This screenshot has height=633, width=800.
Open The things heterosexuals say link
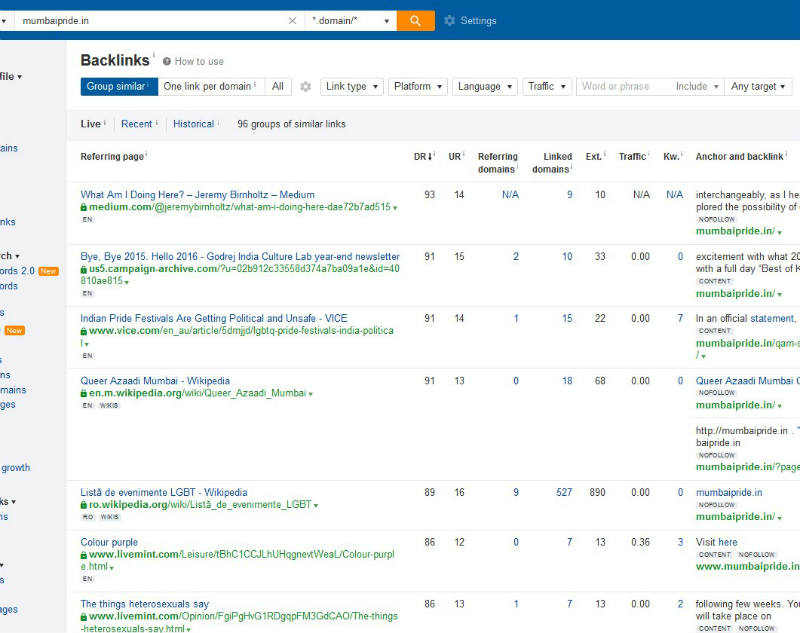point(145,604)
